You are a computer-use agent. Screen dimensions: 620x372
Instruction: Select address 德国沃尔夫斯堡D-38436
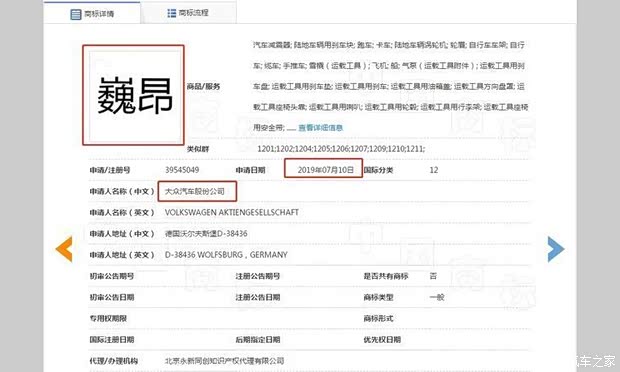(206, 234)
